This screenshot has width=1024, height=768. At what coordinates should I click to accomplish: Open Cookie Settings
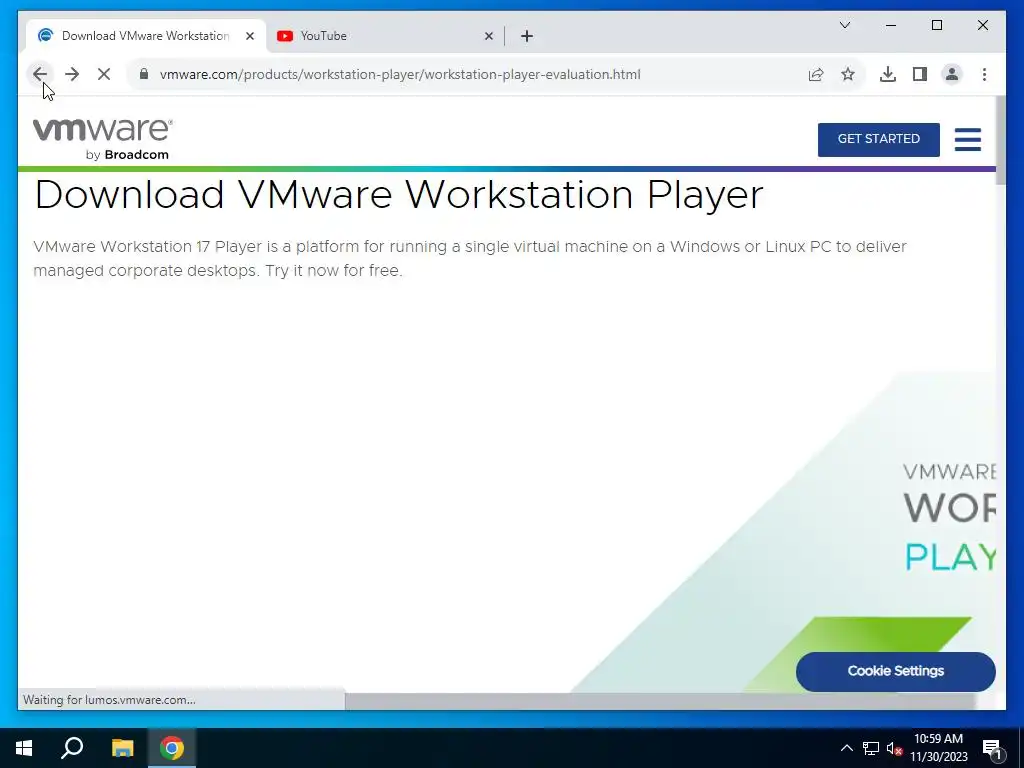(x=895, y=671)
